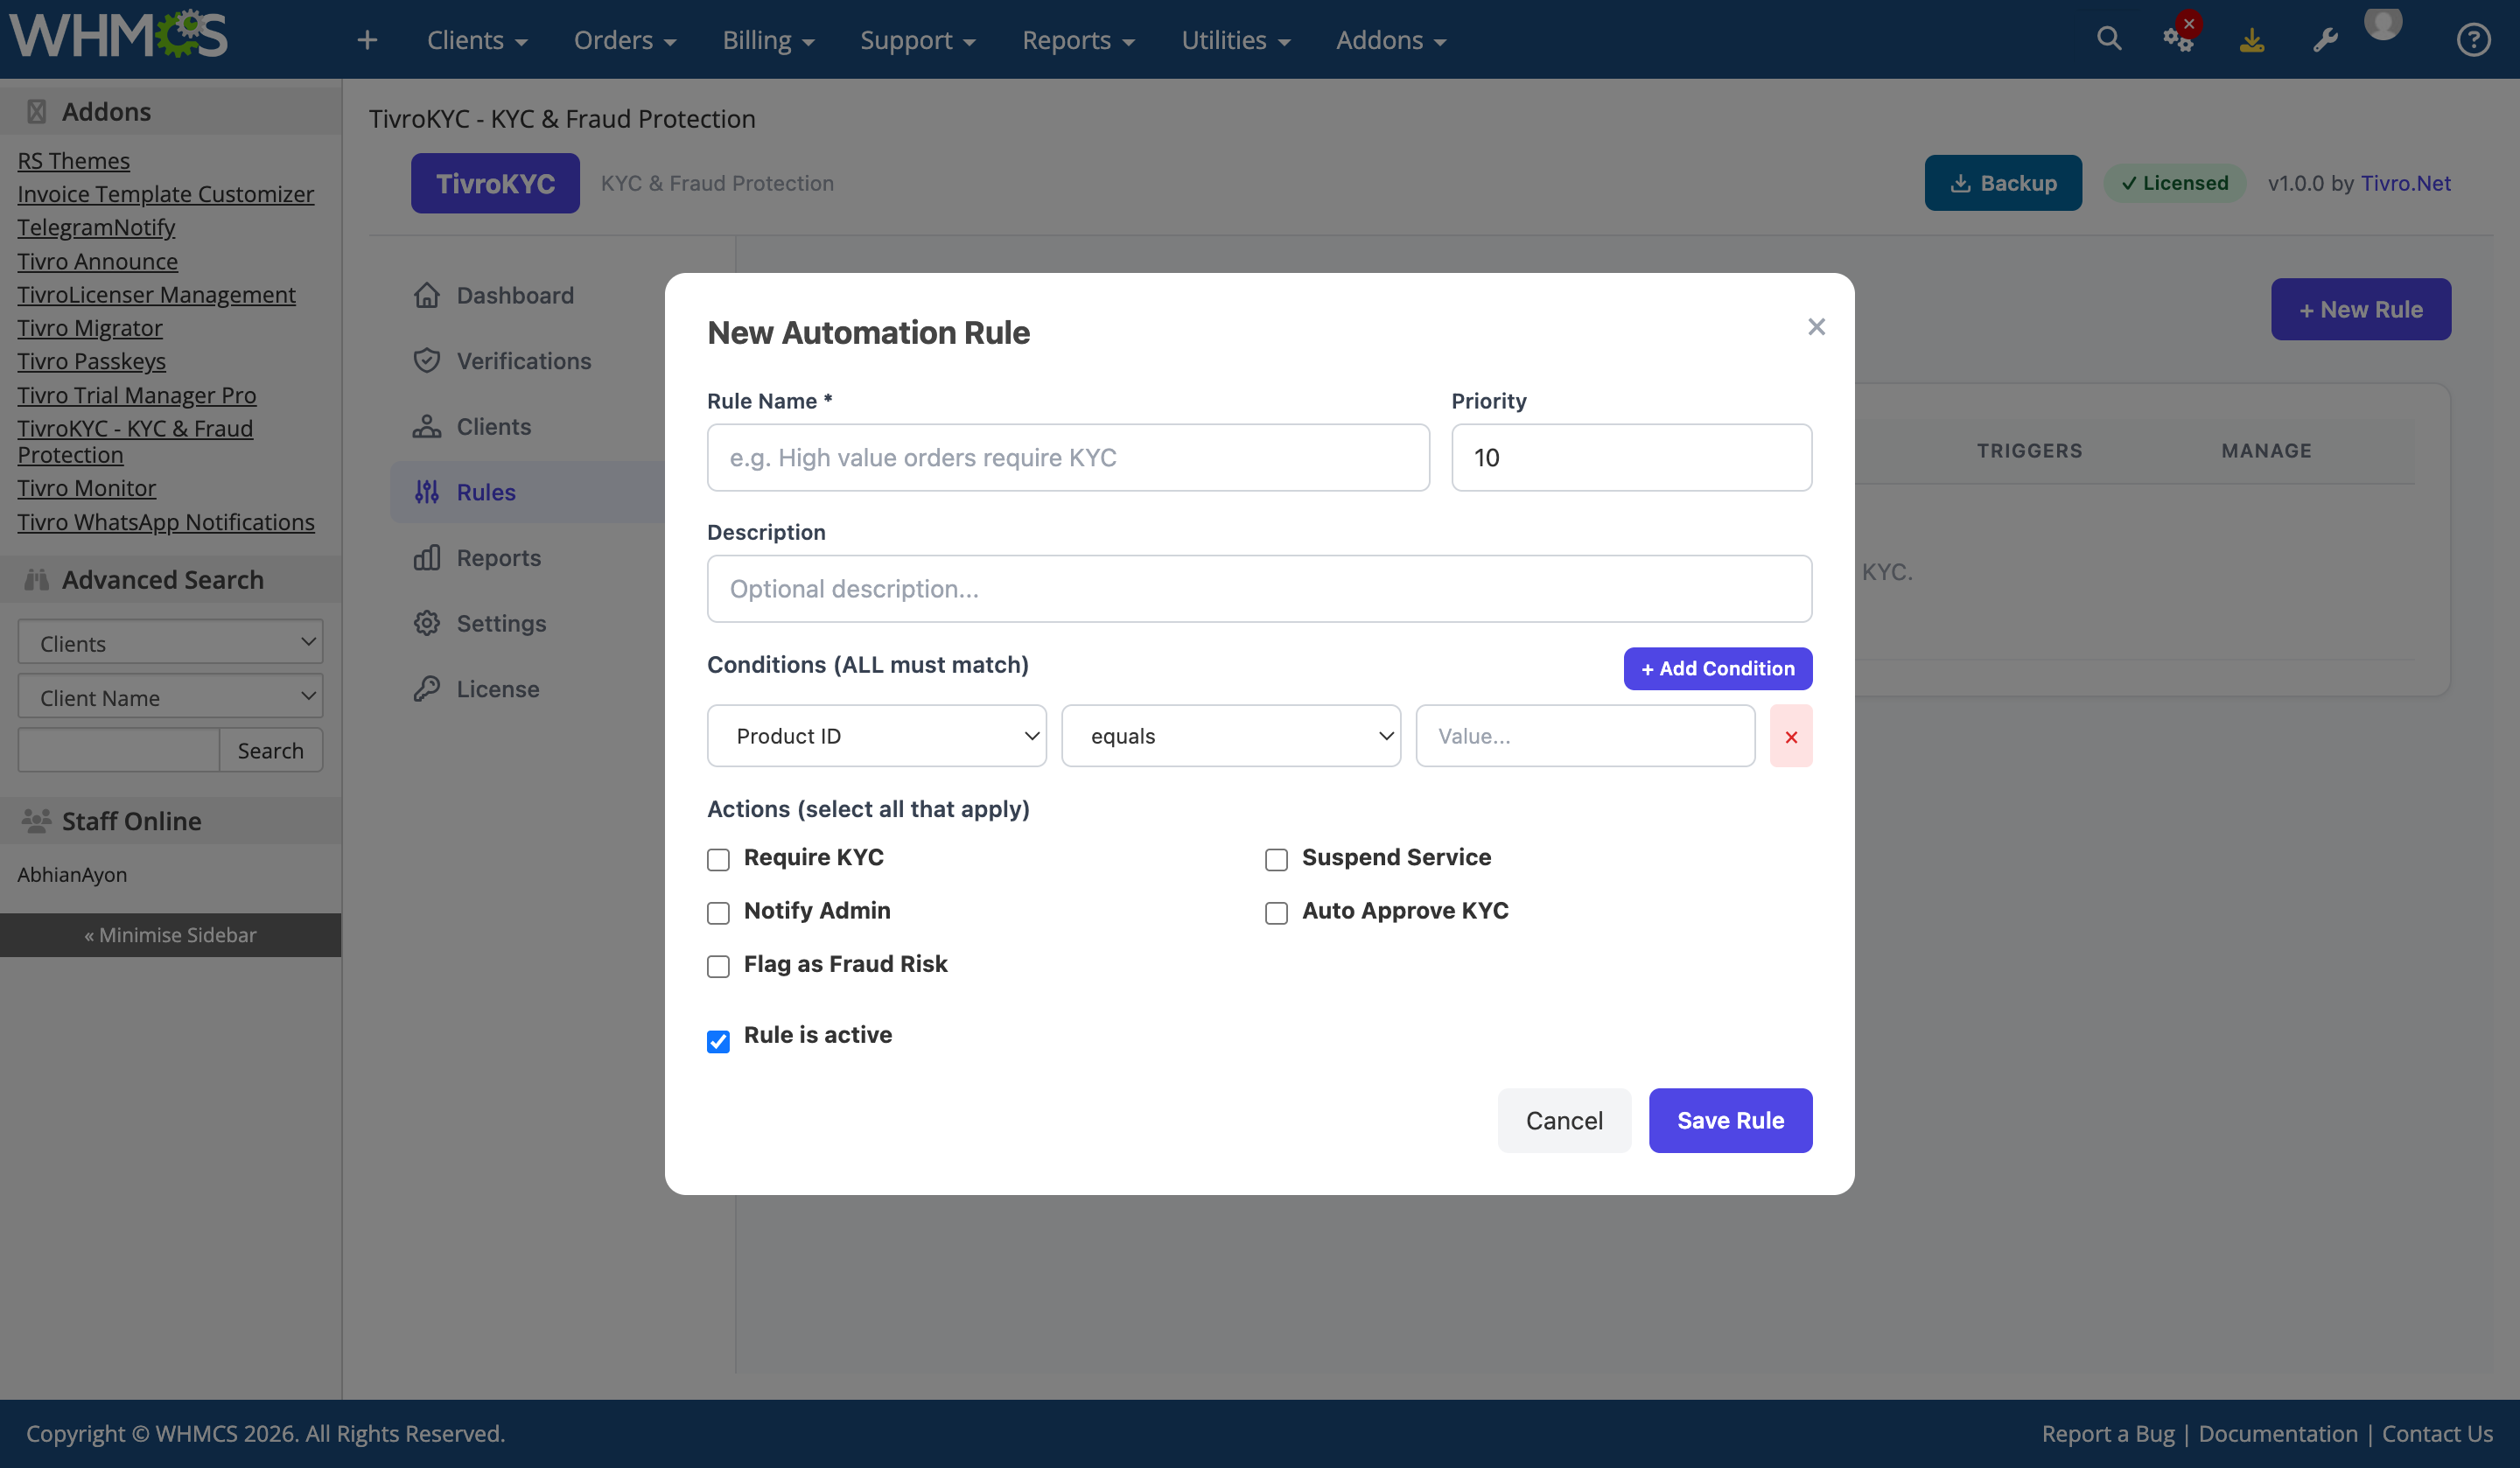Open the Billing menu
Screen dimensions: 2520x1468
767,40
